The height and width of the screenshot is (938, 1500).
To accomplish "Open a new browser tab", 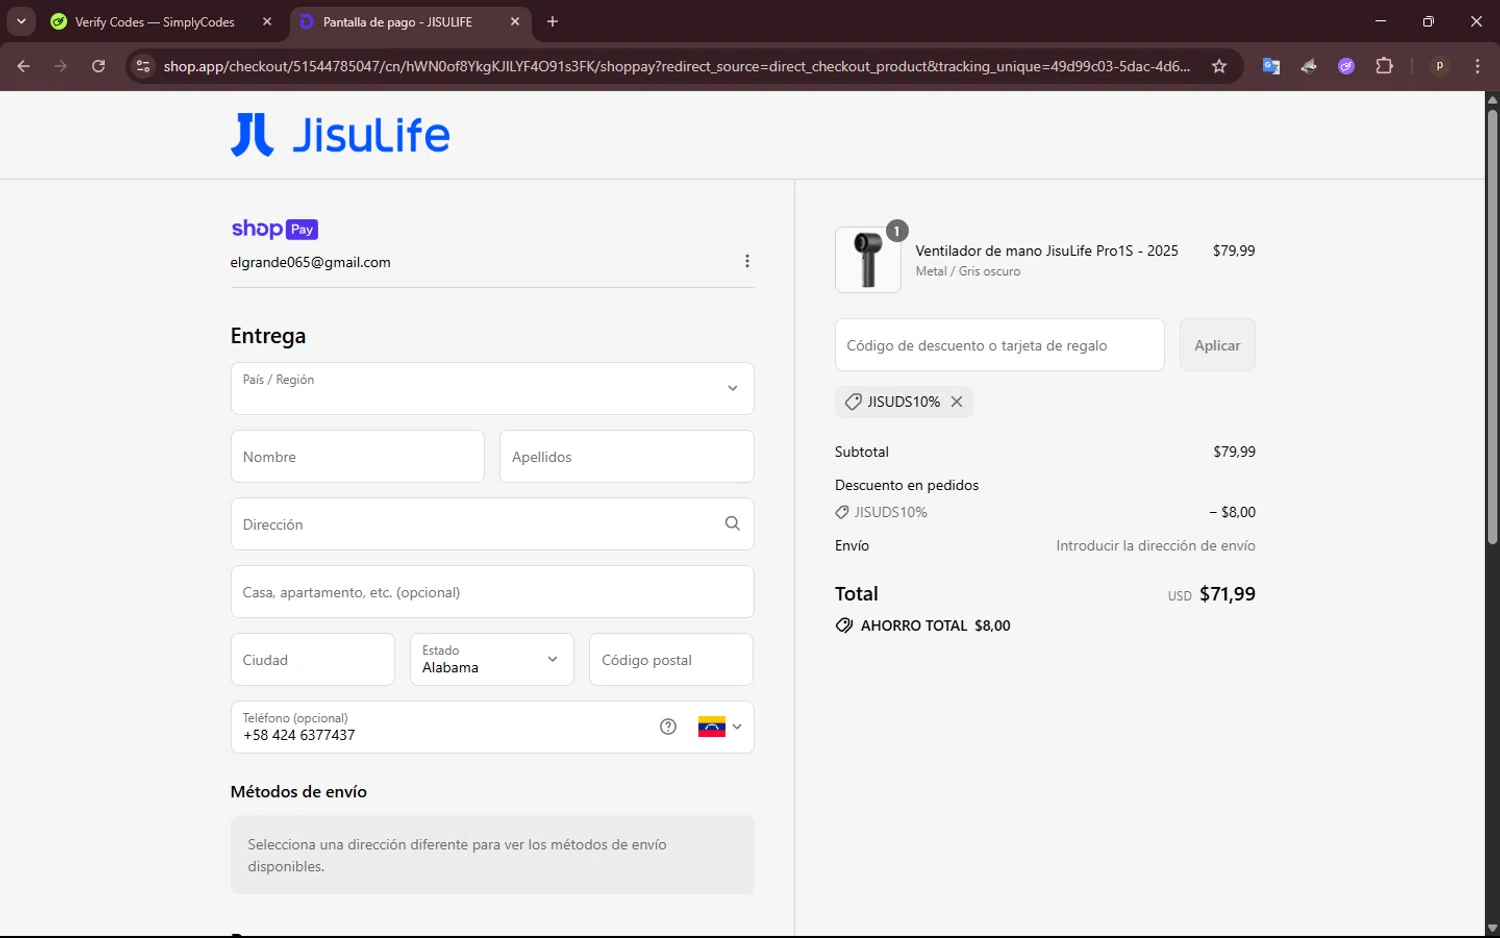I will click(552, 21).
